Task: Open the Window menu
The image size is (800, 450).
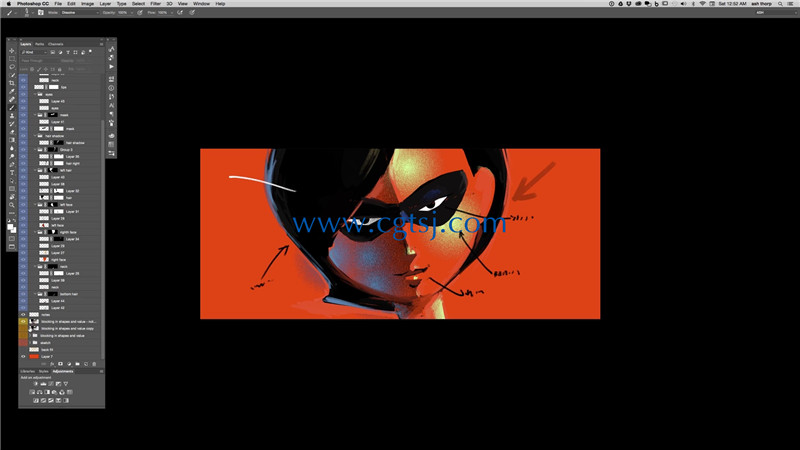Action: (201, 4)
